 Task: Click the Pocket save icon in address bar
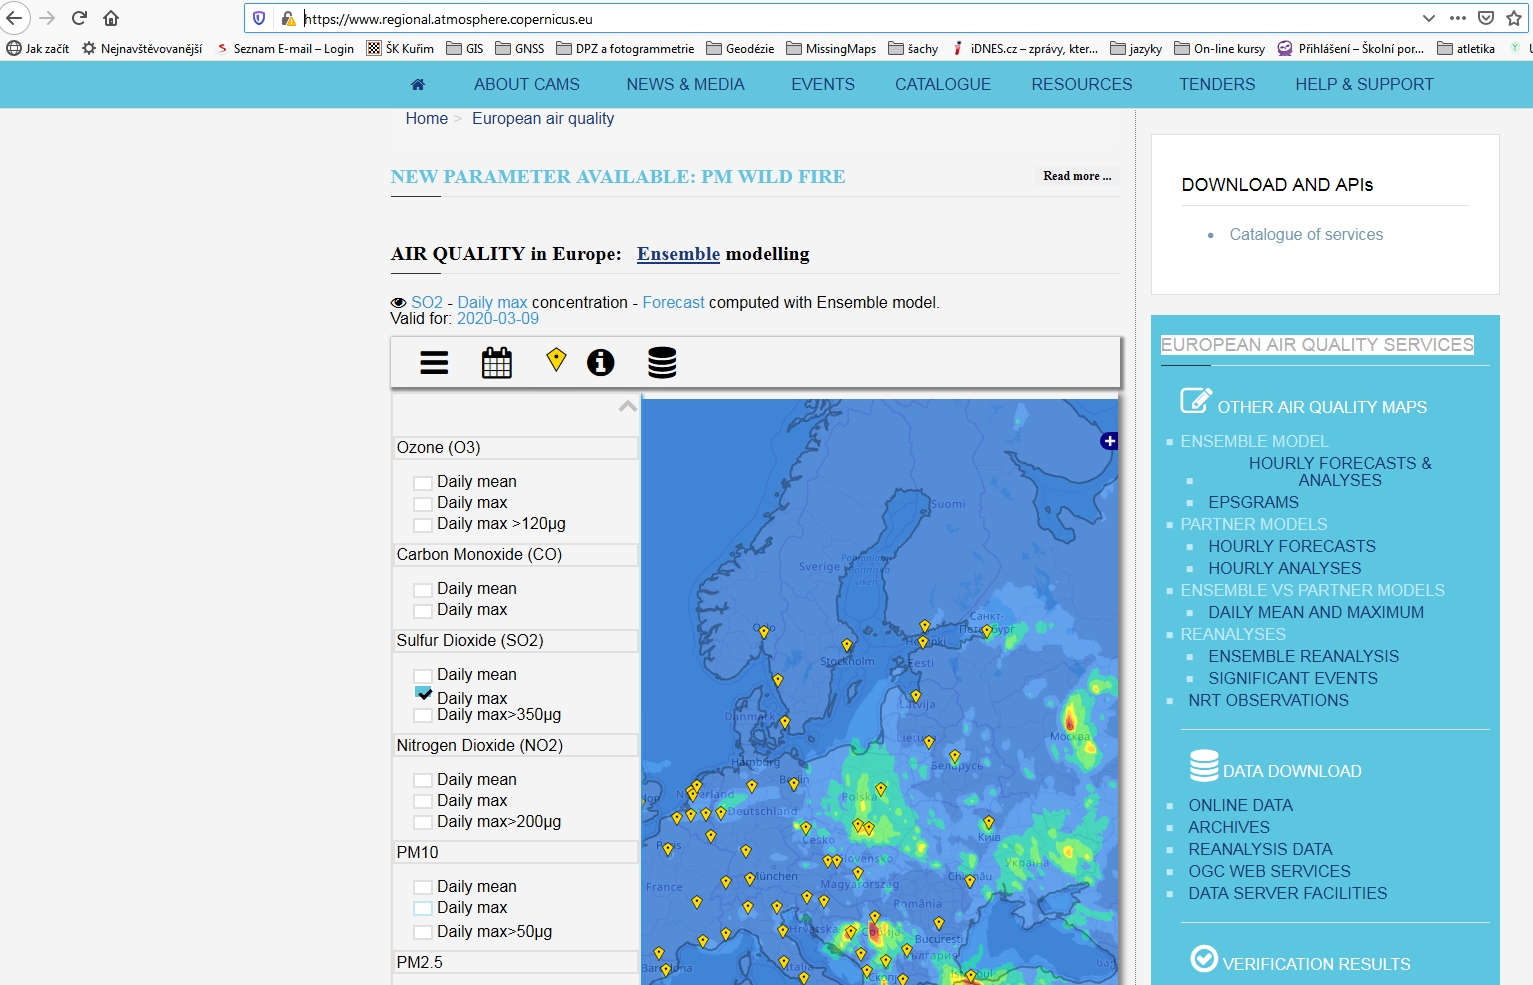pyautogui.click(x=1486, y=18)
